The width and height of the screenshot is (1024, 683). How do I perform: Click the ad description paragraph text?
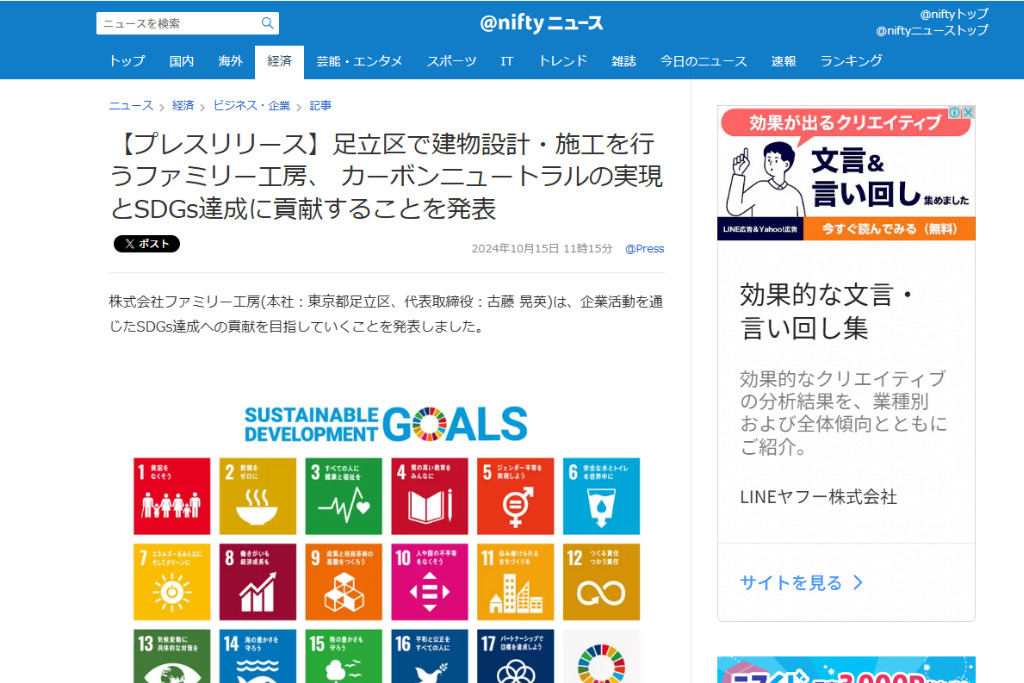pyautogui.click(x=843, y=413)
